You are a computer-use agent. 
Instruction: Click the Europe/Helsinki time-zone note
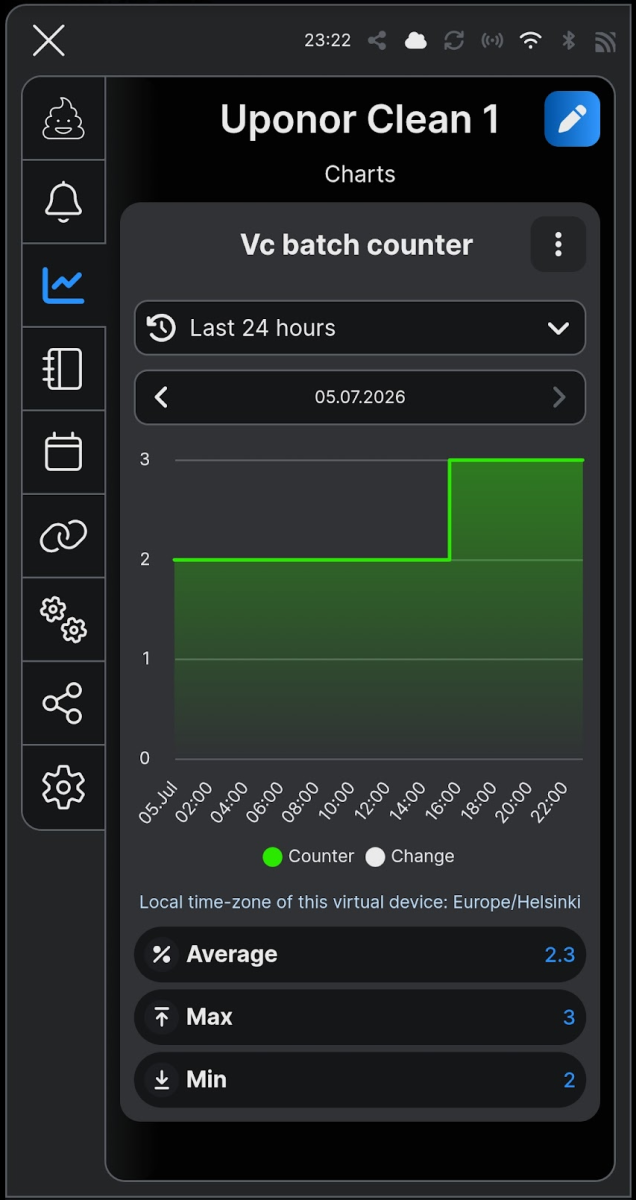tap(360, 902)
